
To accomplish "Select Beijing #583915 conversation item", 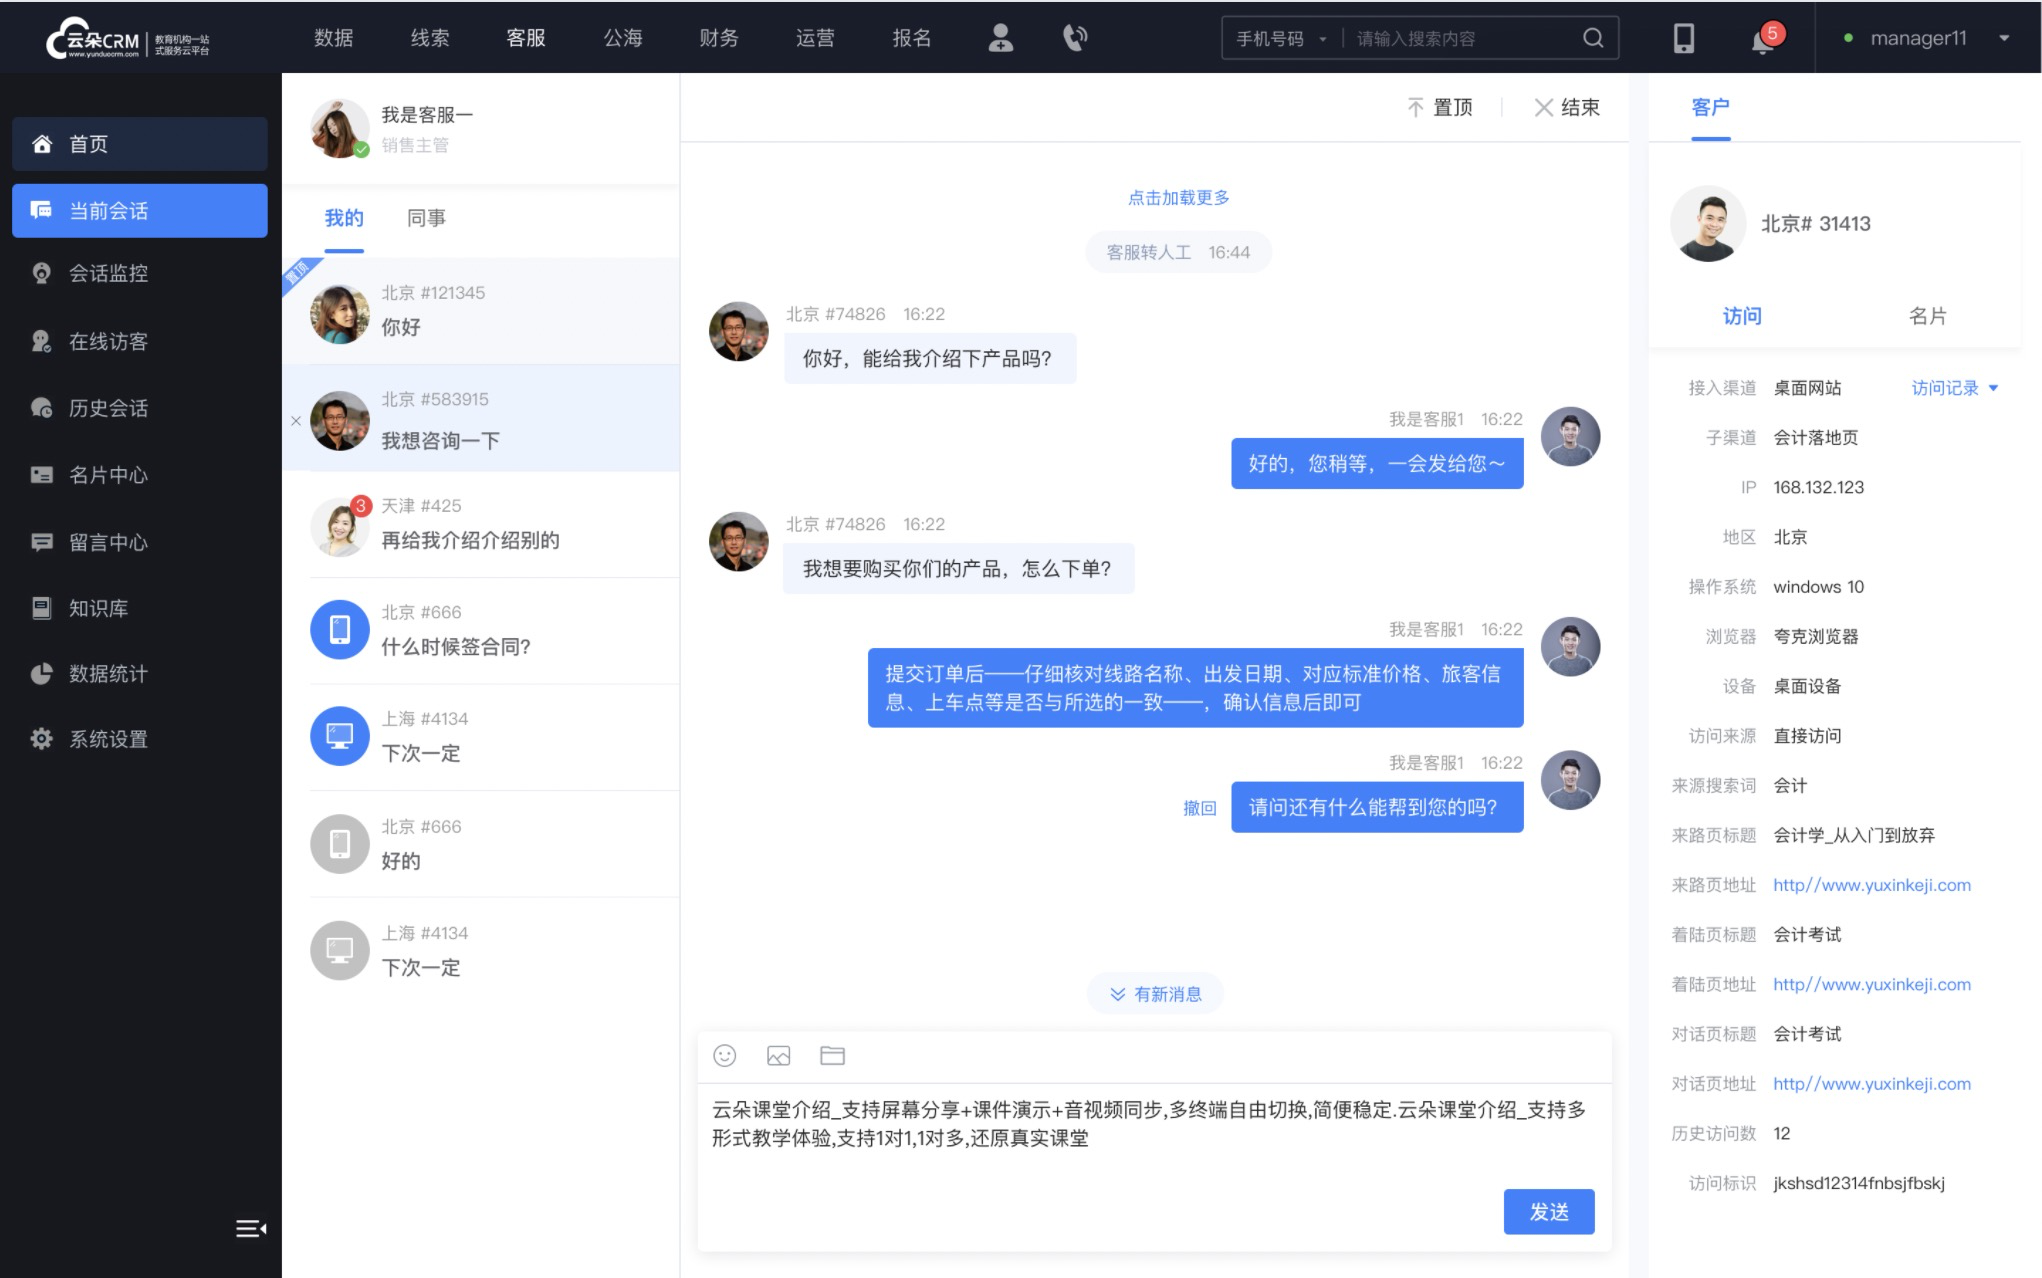I will tap(477, 421).
